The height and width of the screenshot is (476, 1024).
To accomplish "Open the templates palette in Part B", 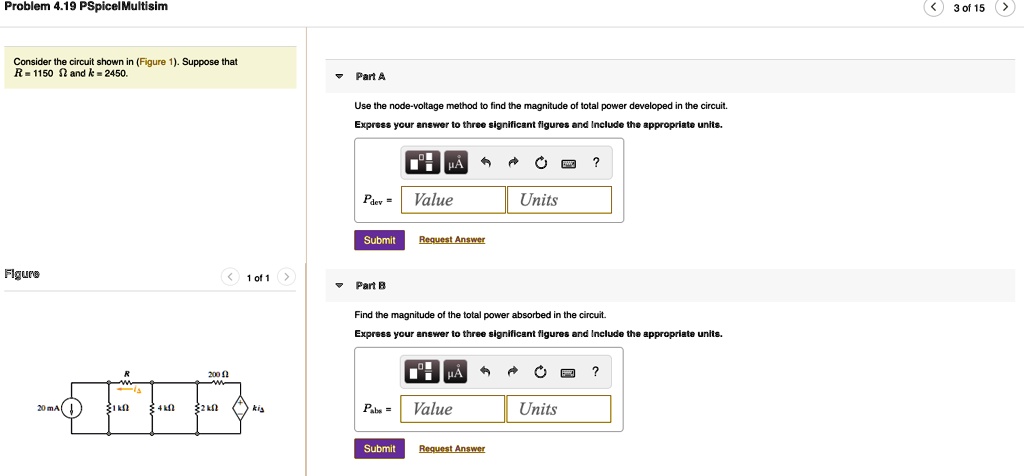I will coord(422,372).
